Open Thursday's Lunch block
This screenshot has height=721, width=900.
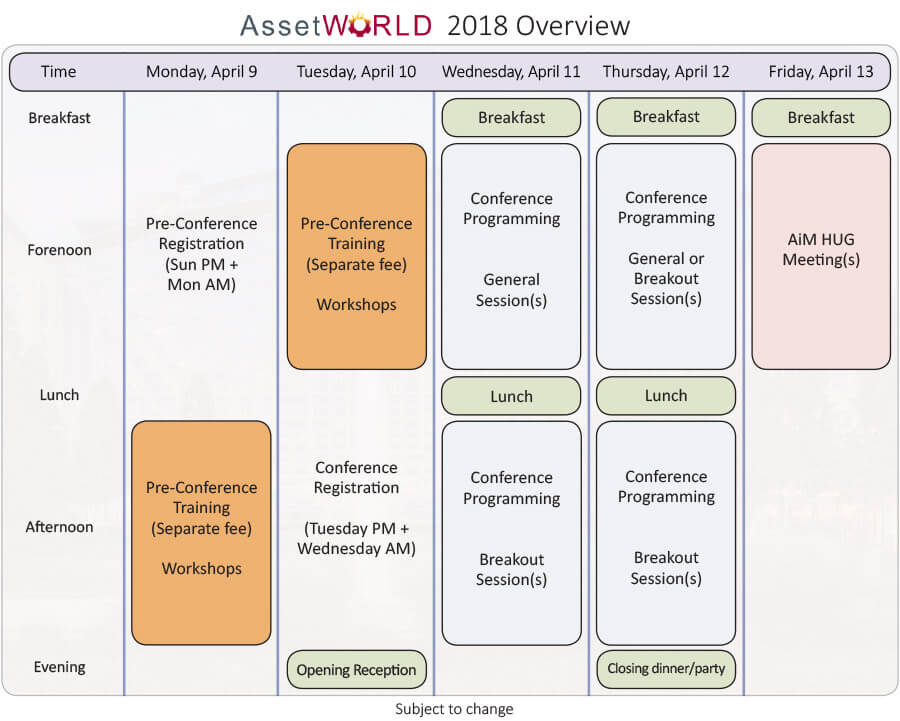click(x=666, y=396)
